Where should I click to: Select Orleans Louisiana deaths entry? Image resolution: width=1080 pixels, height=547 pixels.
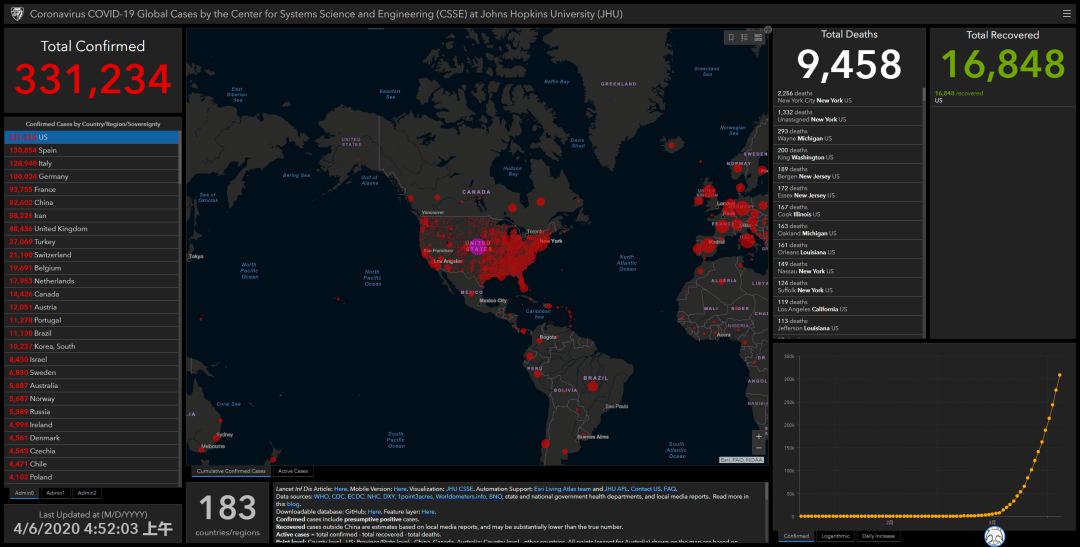coord(849,249)
